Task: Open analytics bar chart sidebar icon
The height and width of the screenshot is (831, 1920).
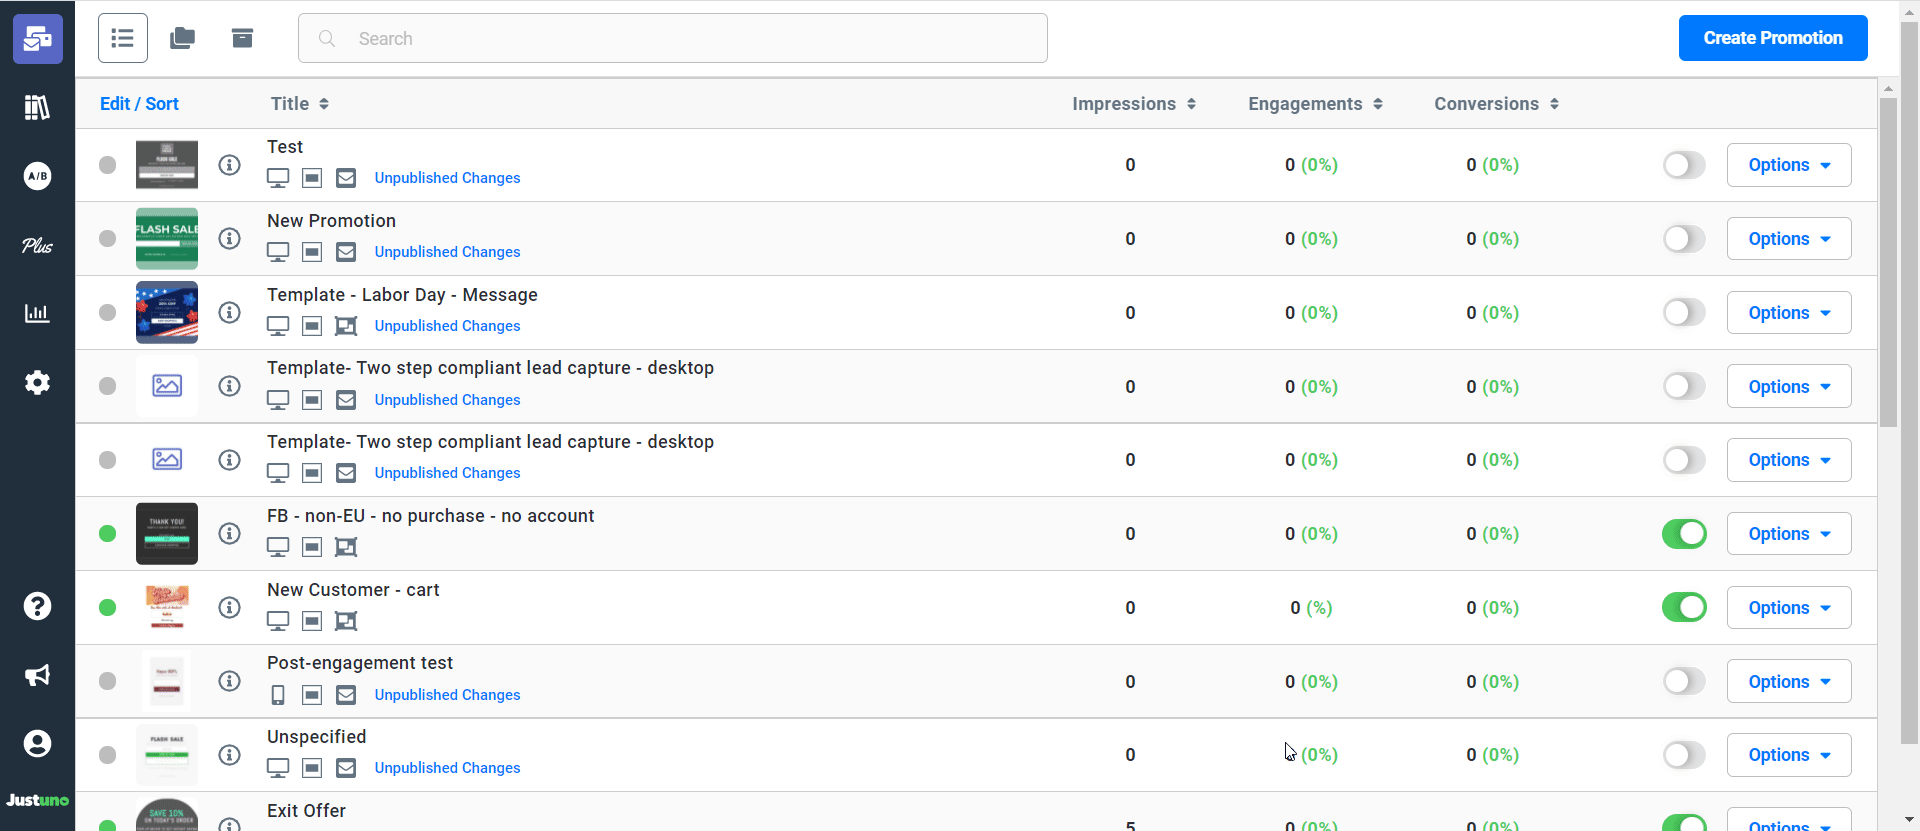Action: tap(37, 314)
